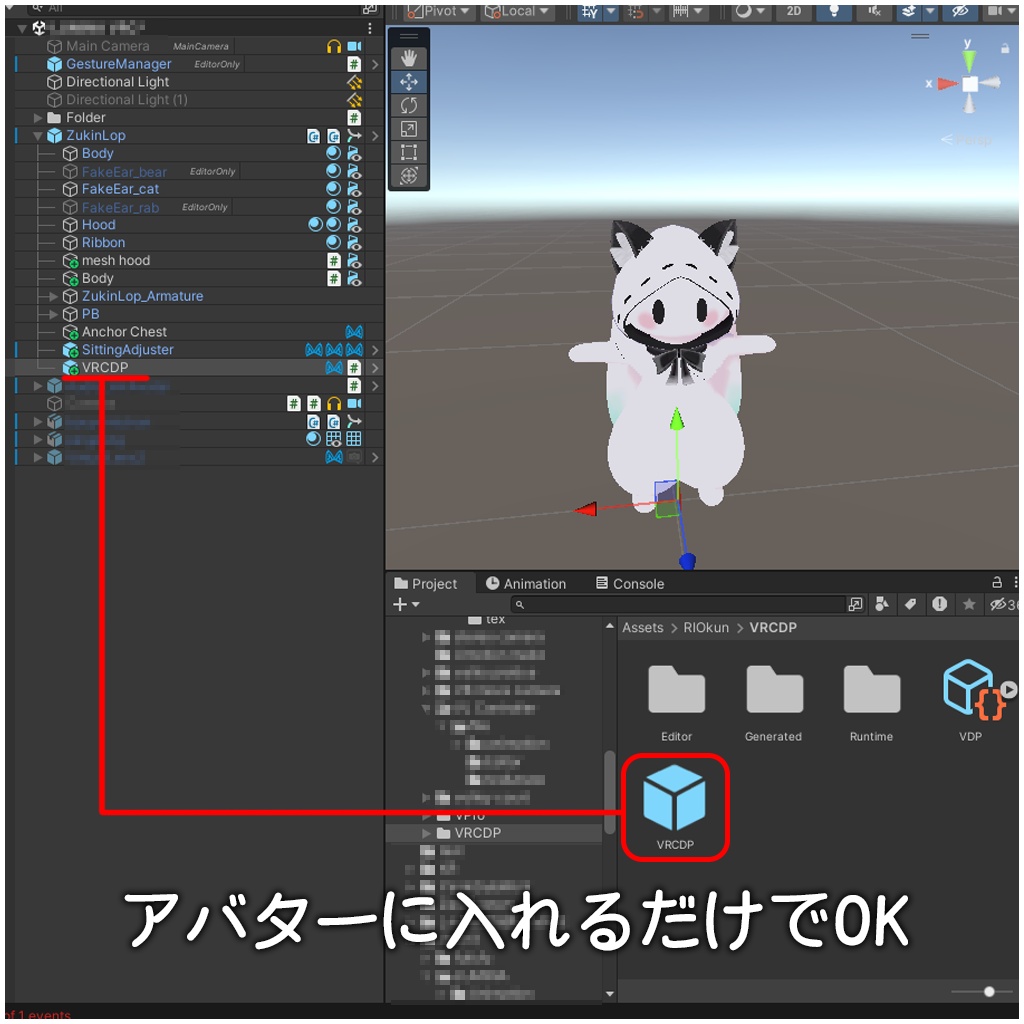
Task: Click Main Camera audio listener headphone icon
Action: (x=334, y=46)
